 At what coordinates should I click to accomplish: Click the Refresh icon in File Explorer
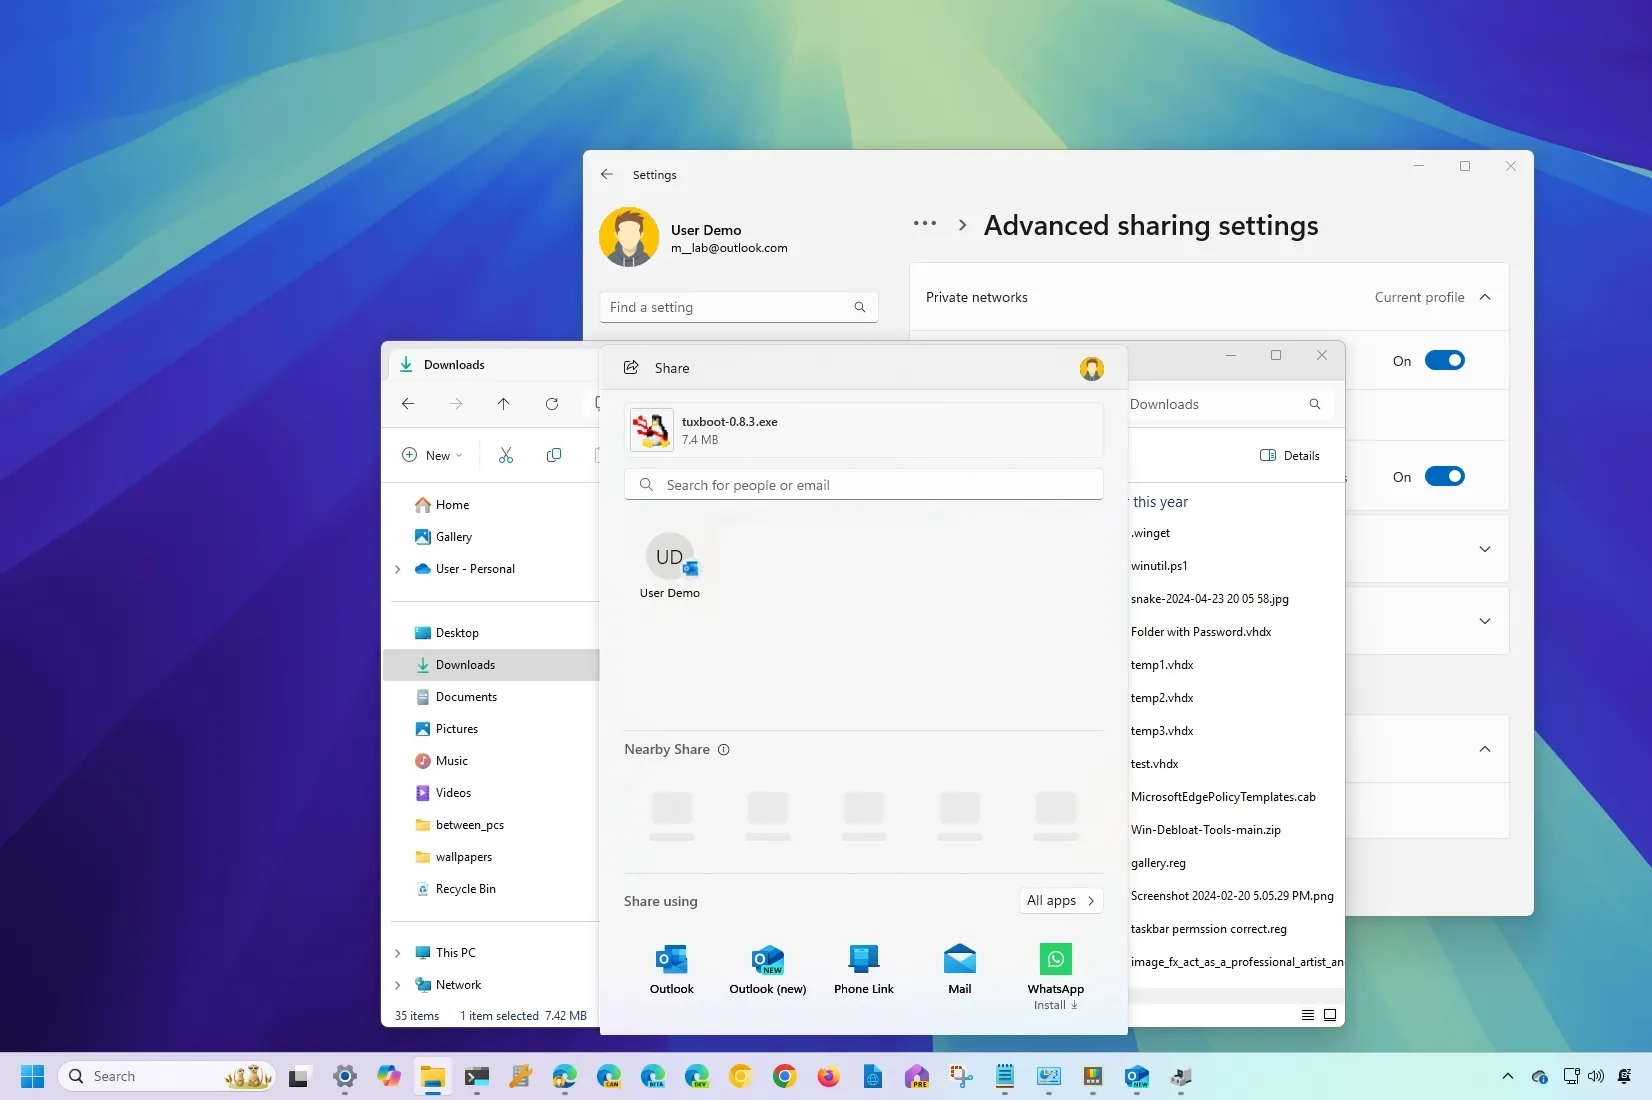pyautogui.click(x=552, y=404)
